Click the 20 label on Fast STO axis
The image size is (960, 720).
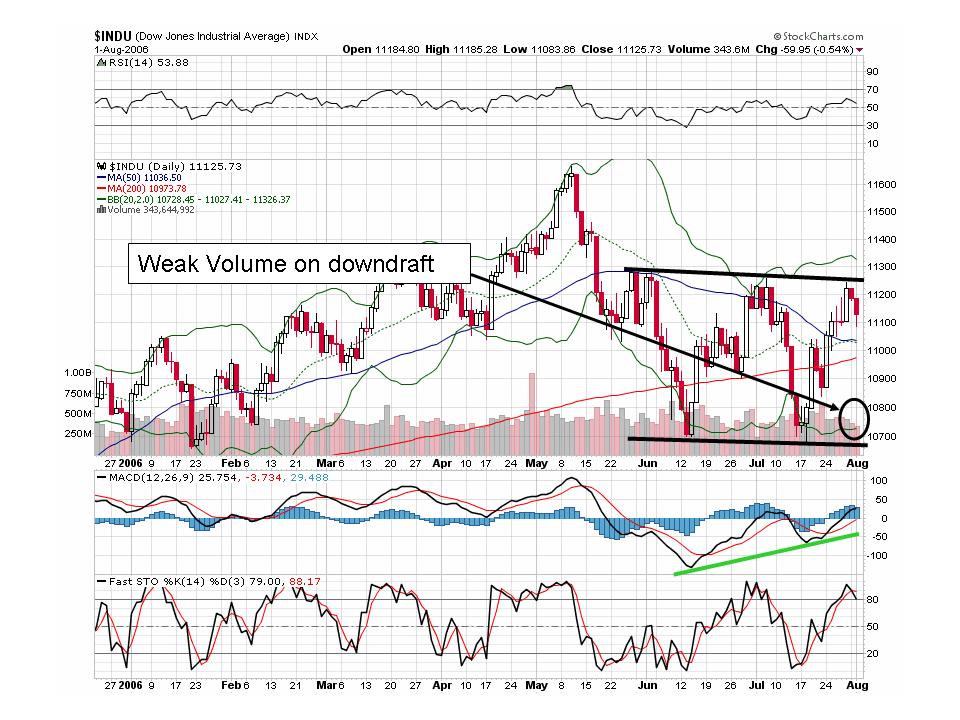pyautogui.click(x=873, y=654)
